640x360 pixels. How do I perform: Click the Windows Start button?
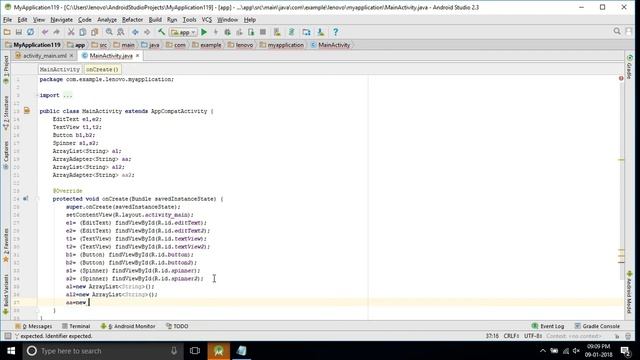[x=11, y=351]
